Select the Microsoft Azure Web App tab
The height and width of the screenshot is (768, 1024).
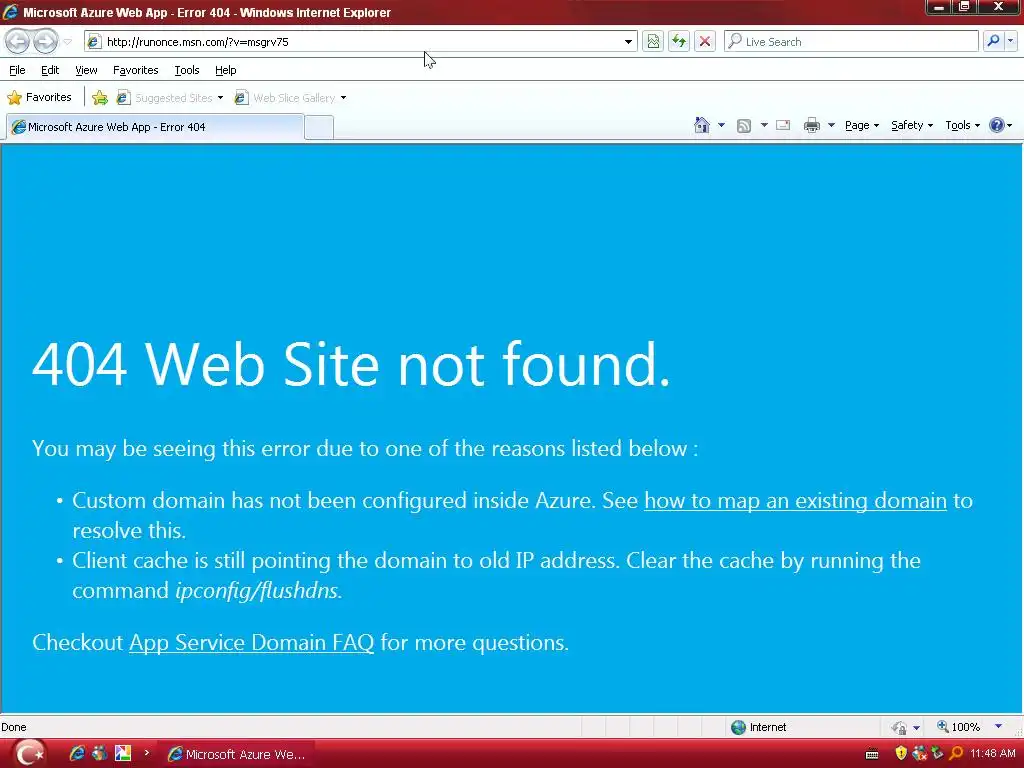pyautogui.click(x=155, y=127)
